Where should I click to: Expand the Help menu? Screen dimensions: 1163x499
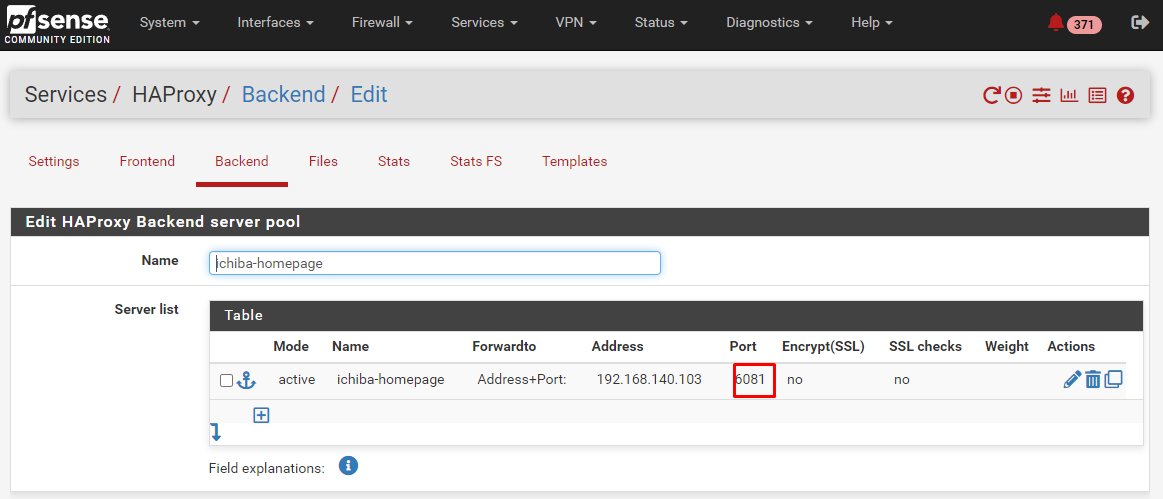point(872,23)
